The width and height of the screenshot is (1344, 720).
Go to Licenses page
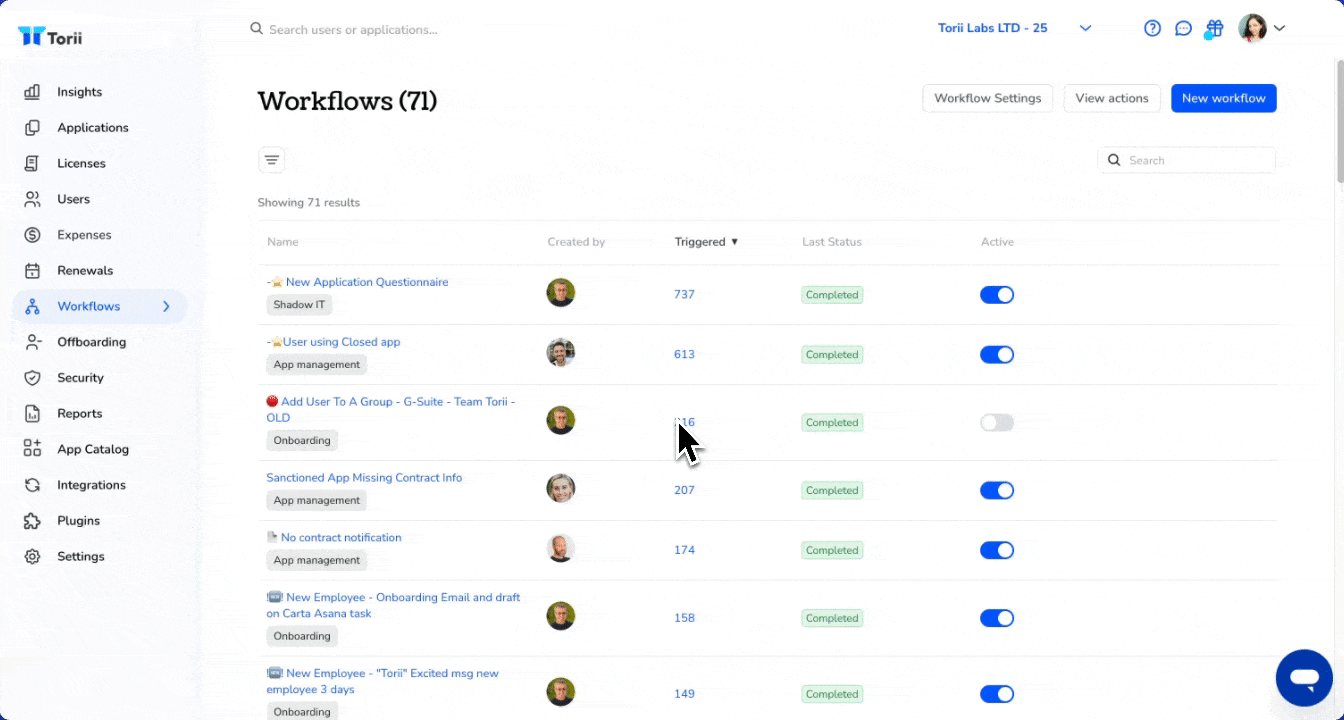pyautogui.click(x=81, y=163)
